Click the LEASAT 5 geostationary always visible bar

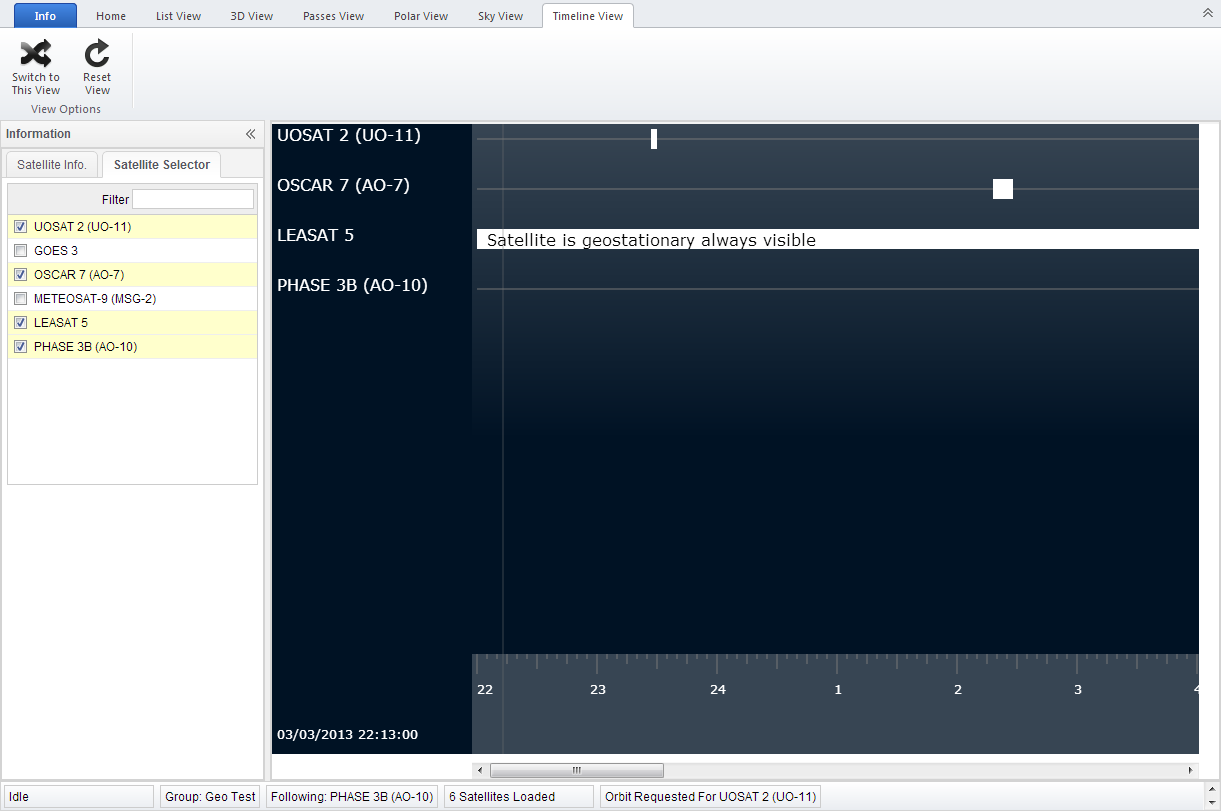click(838, 240)
